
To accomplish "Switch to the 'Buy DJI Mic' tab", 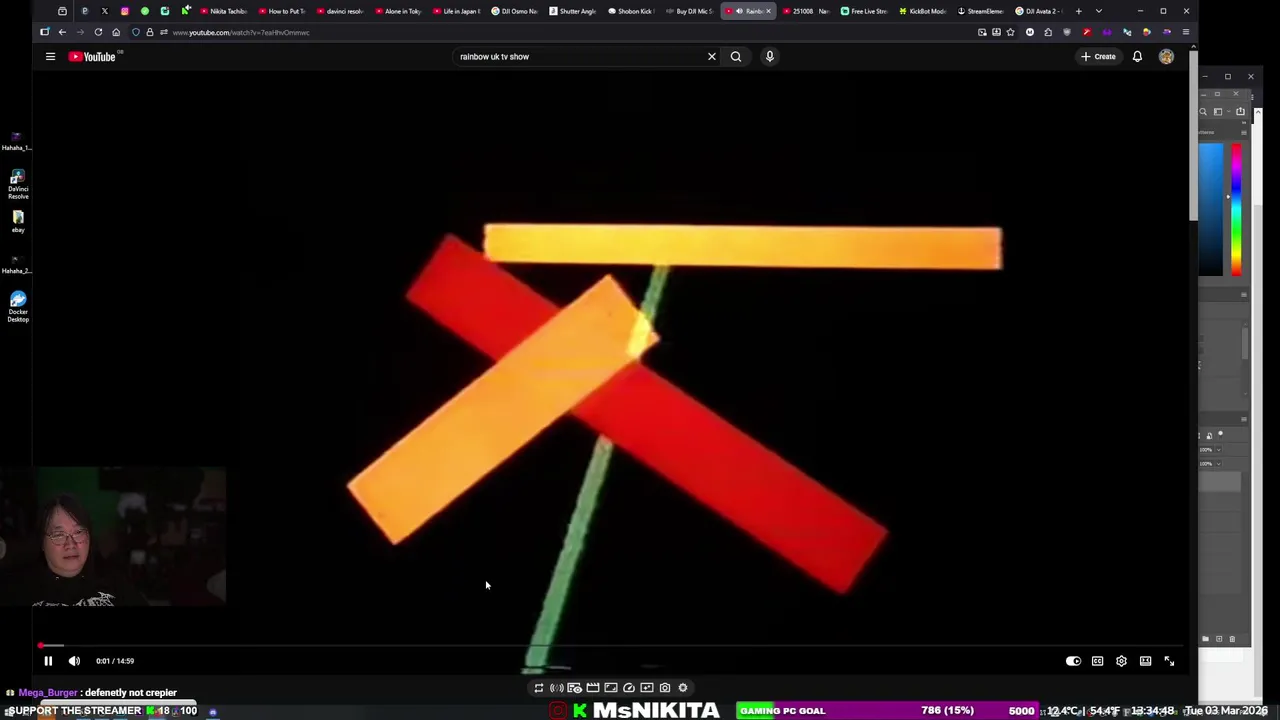I will coord(689,11).
